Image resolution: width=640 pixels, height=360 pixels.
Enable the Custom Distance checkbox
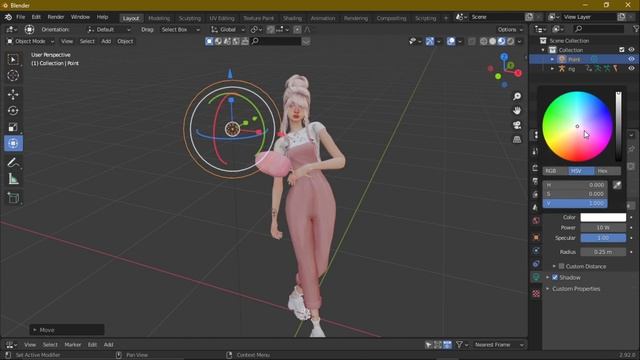click(562, 267)
